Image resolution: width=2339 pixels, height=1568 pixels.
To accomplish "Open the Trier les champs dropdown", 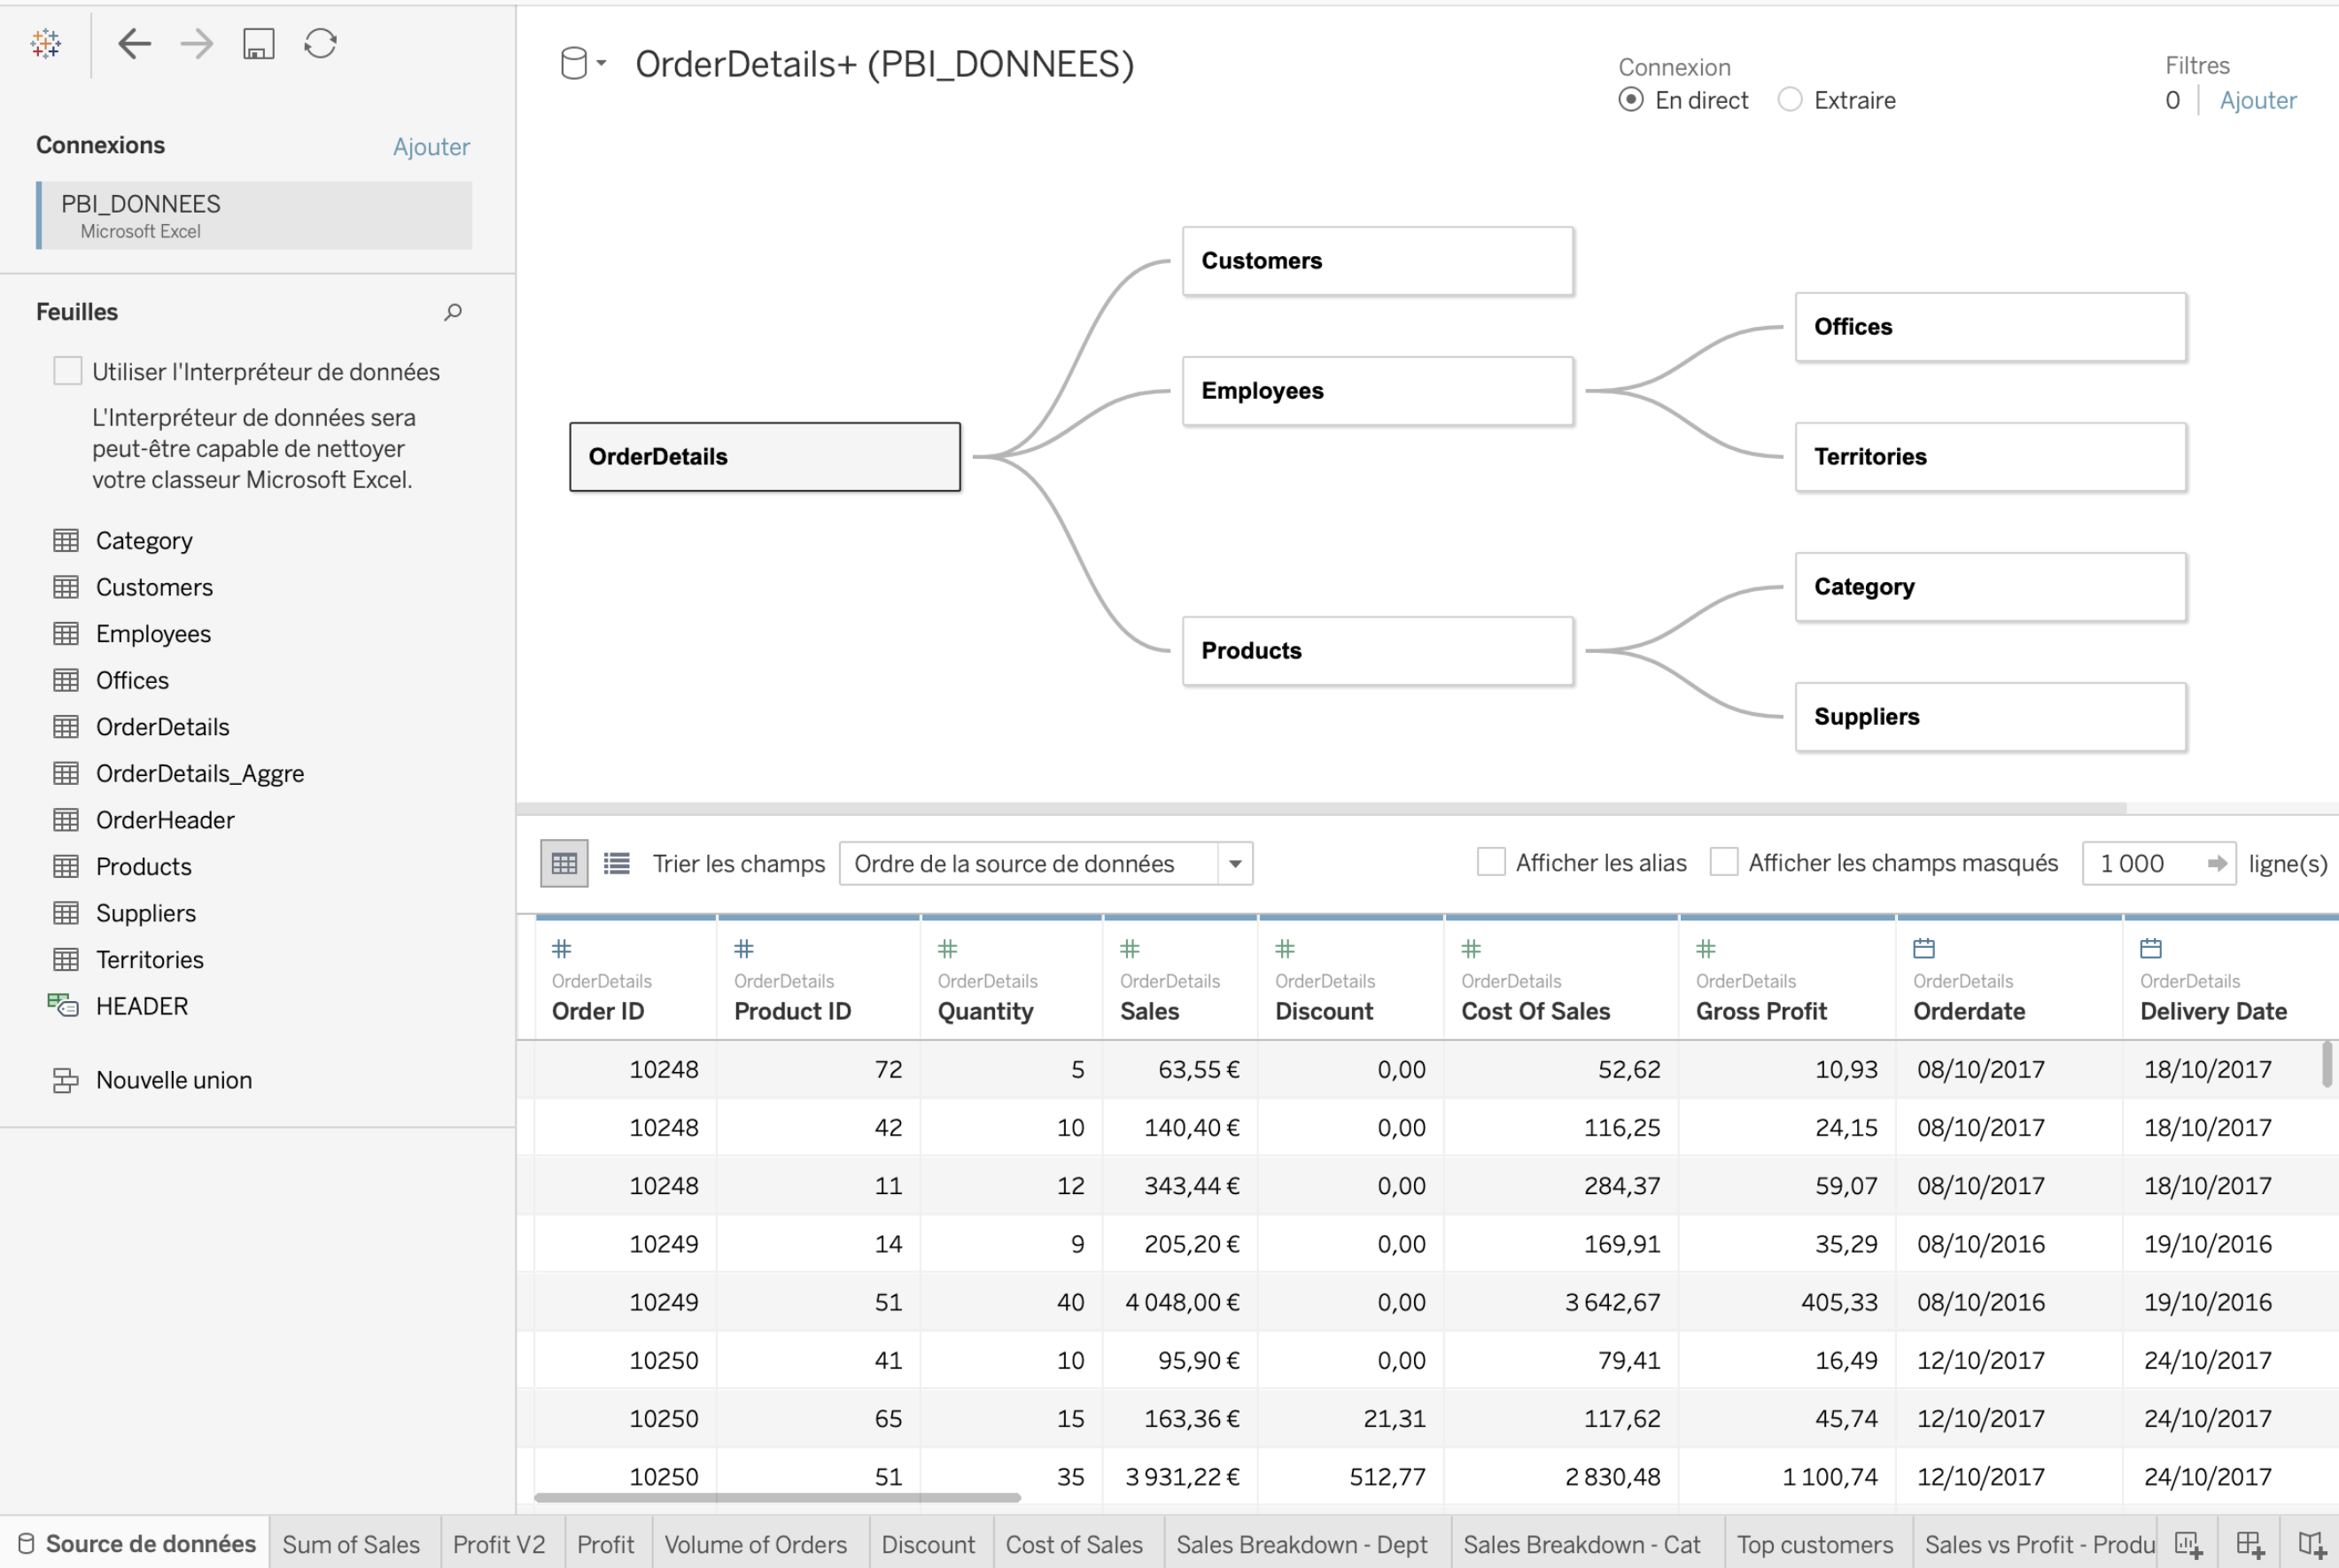I will (1046, 863).
